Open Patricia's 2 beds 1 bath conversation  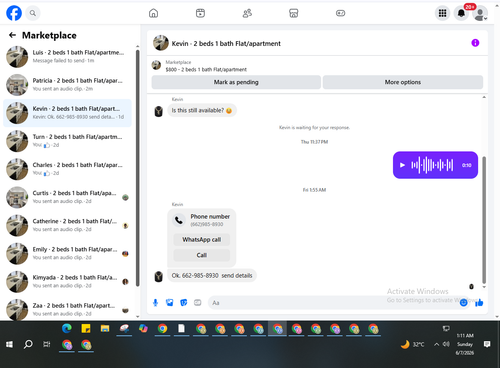coord(67,85)
